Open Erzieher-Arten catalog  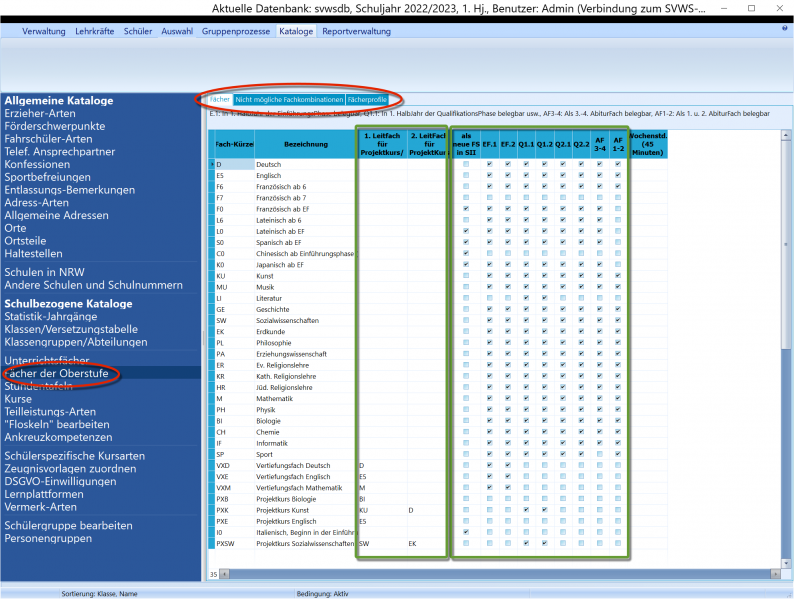pyautogui.click(x=40, y=113)
